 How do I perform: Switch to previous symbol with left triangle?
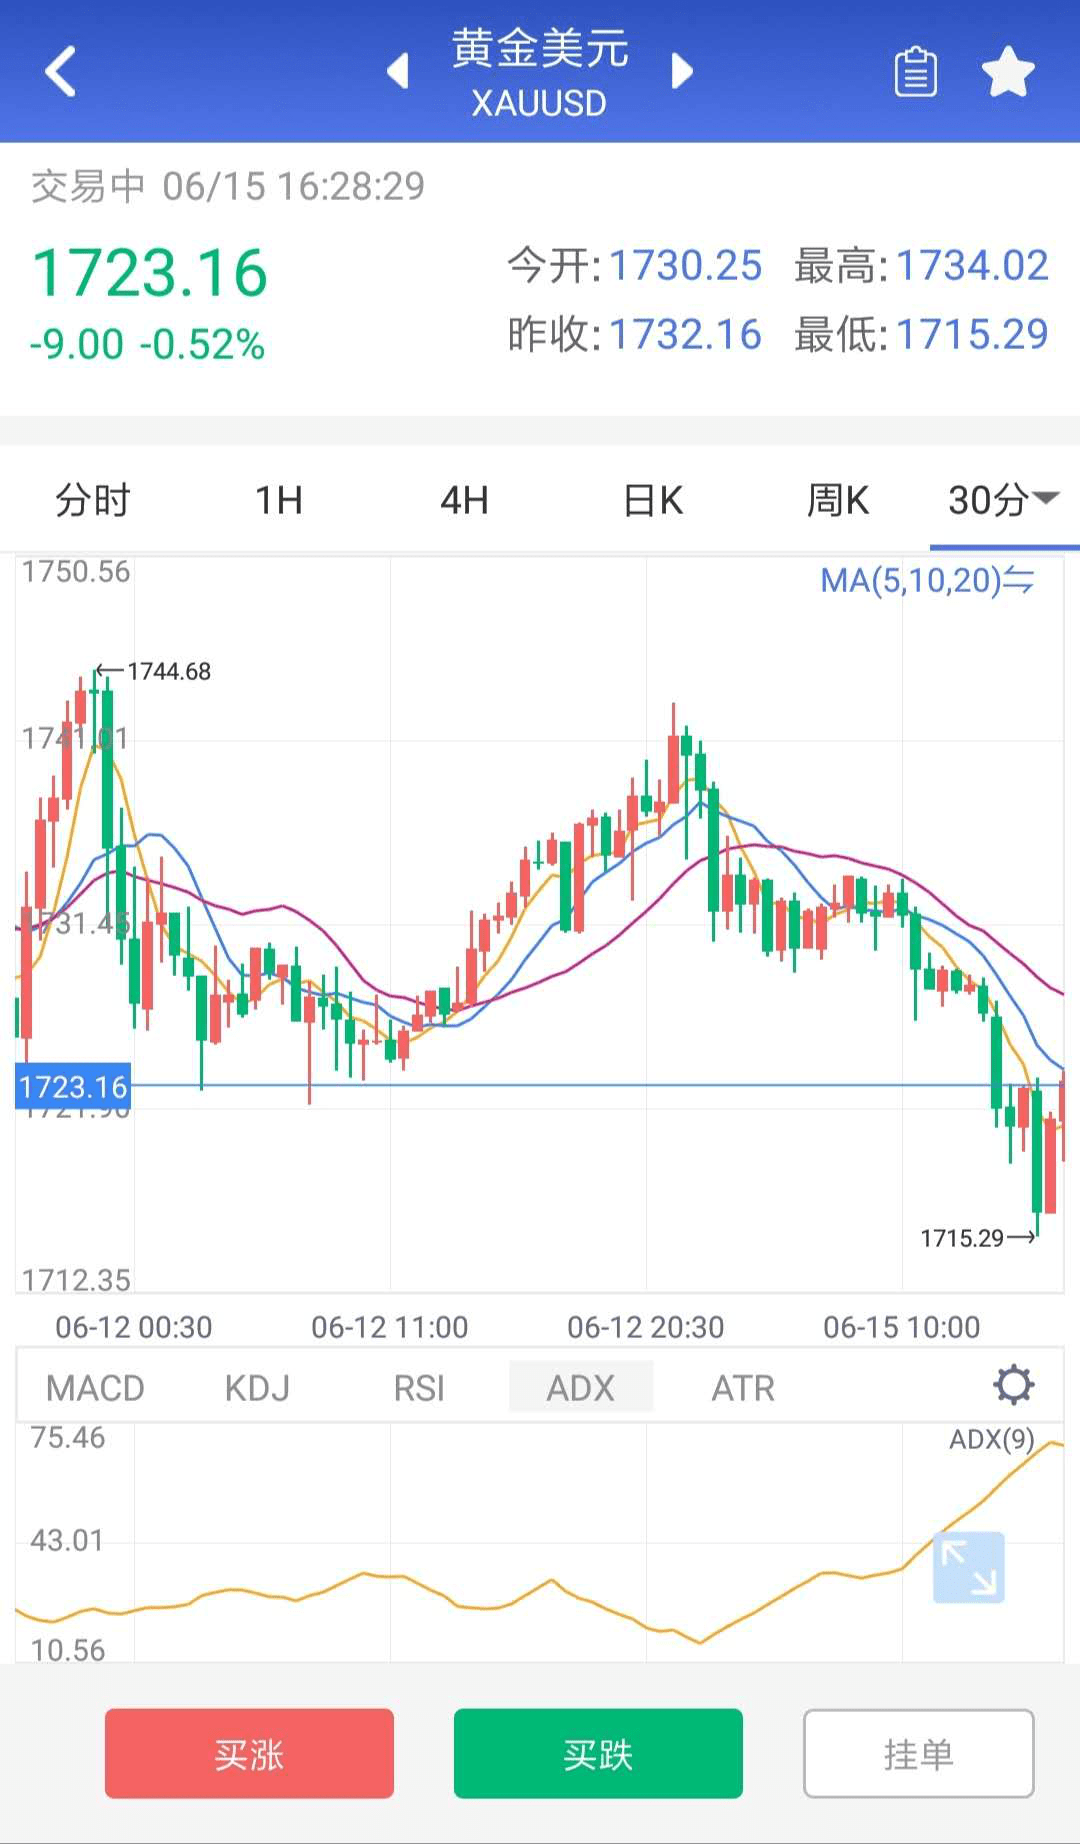pyautogui.click(x=398, y=71)
